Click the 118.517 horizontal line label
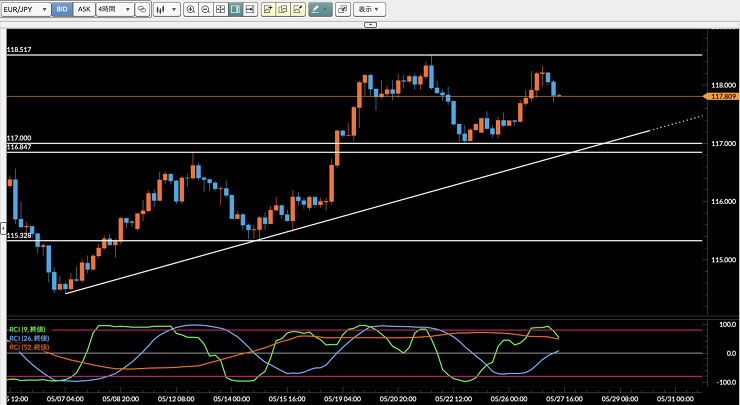 (x=19, y=50)
